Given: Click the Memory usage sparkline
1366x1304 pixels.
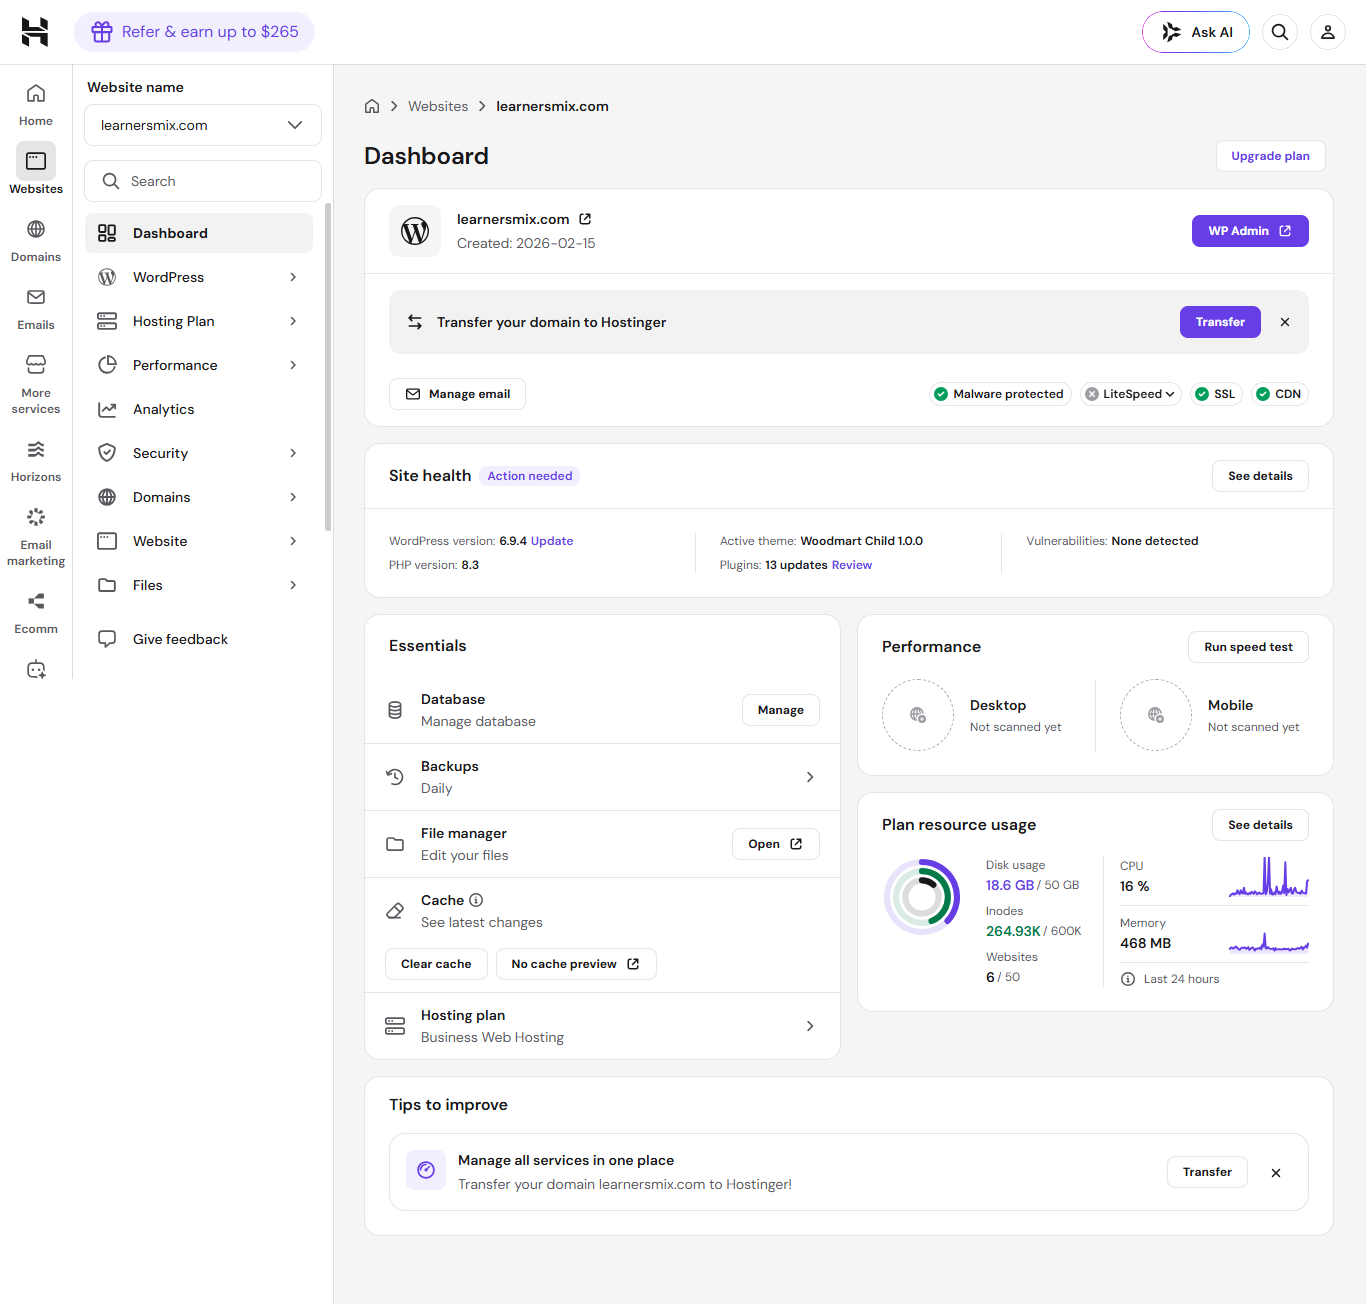Looking at the screenshot, I should 1269,942.
